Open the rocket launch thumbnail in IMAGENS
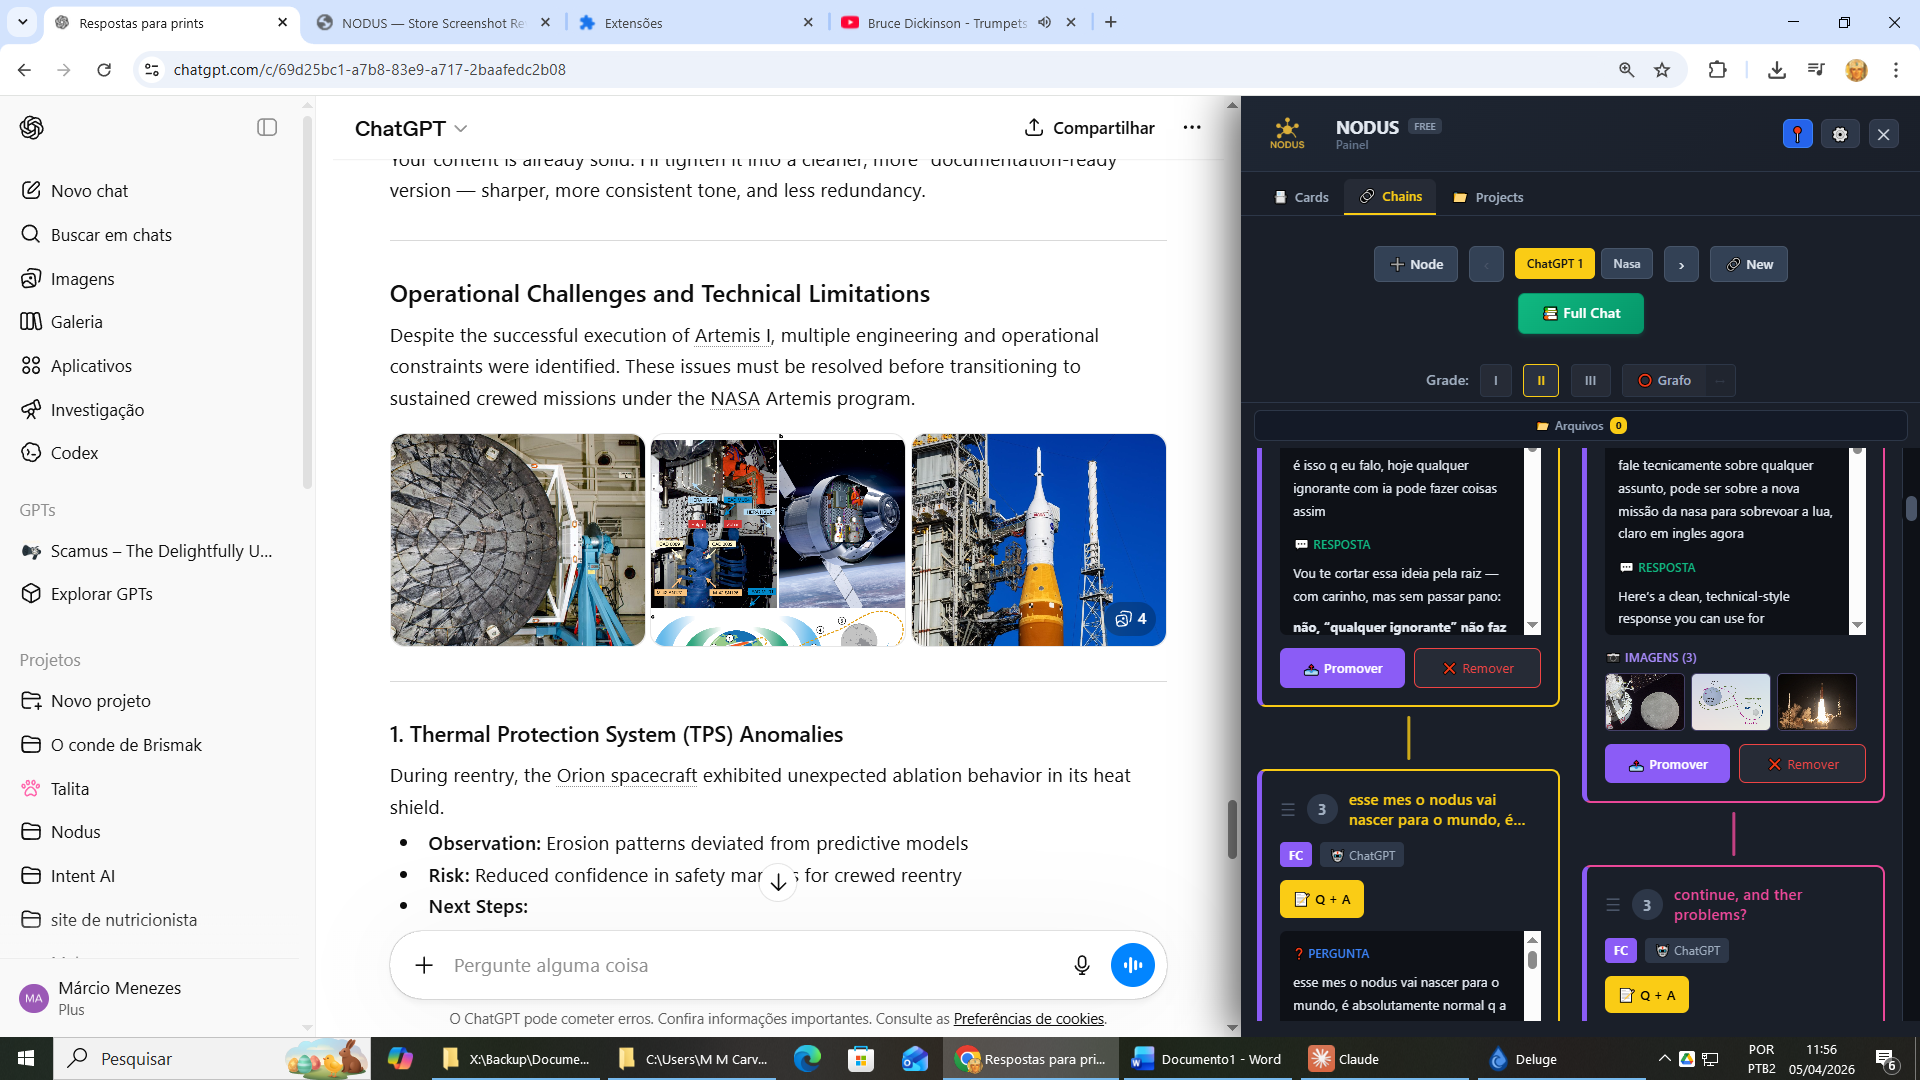1920x1080 pixels. pyautogui.click(x=1816, y=702)
